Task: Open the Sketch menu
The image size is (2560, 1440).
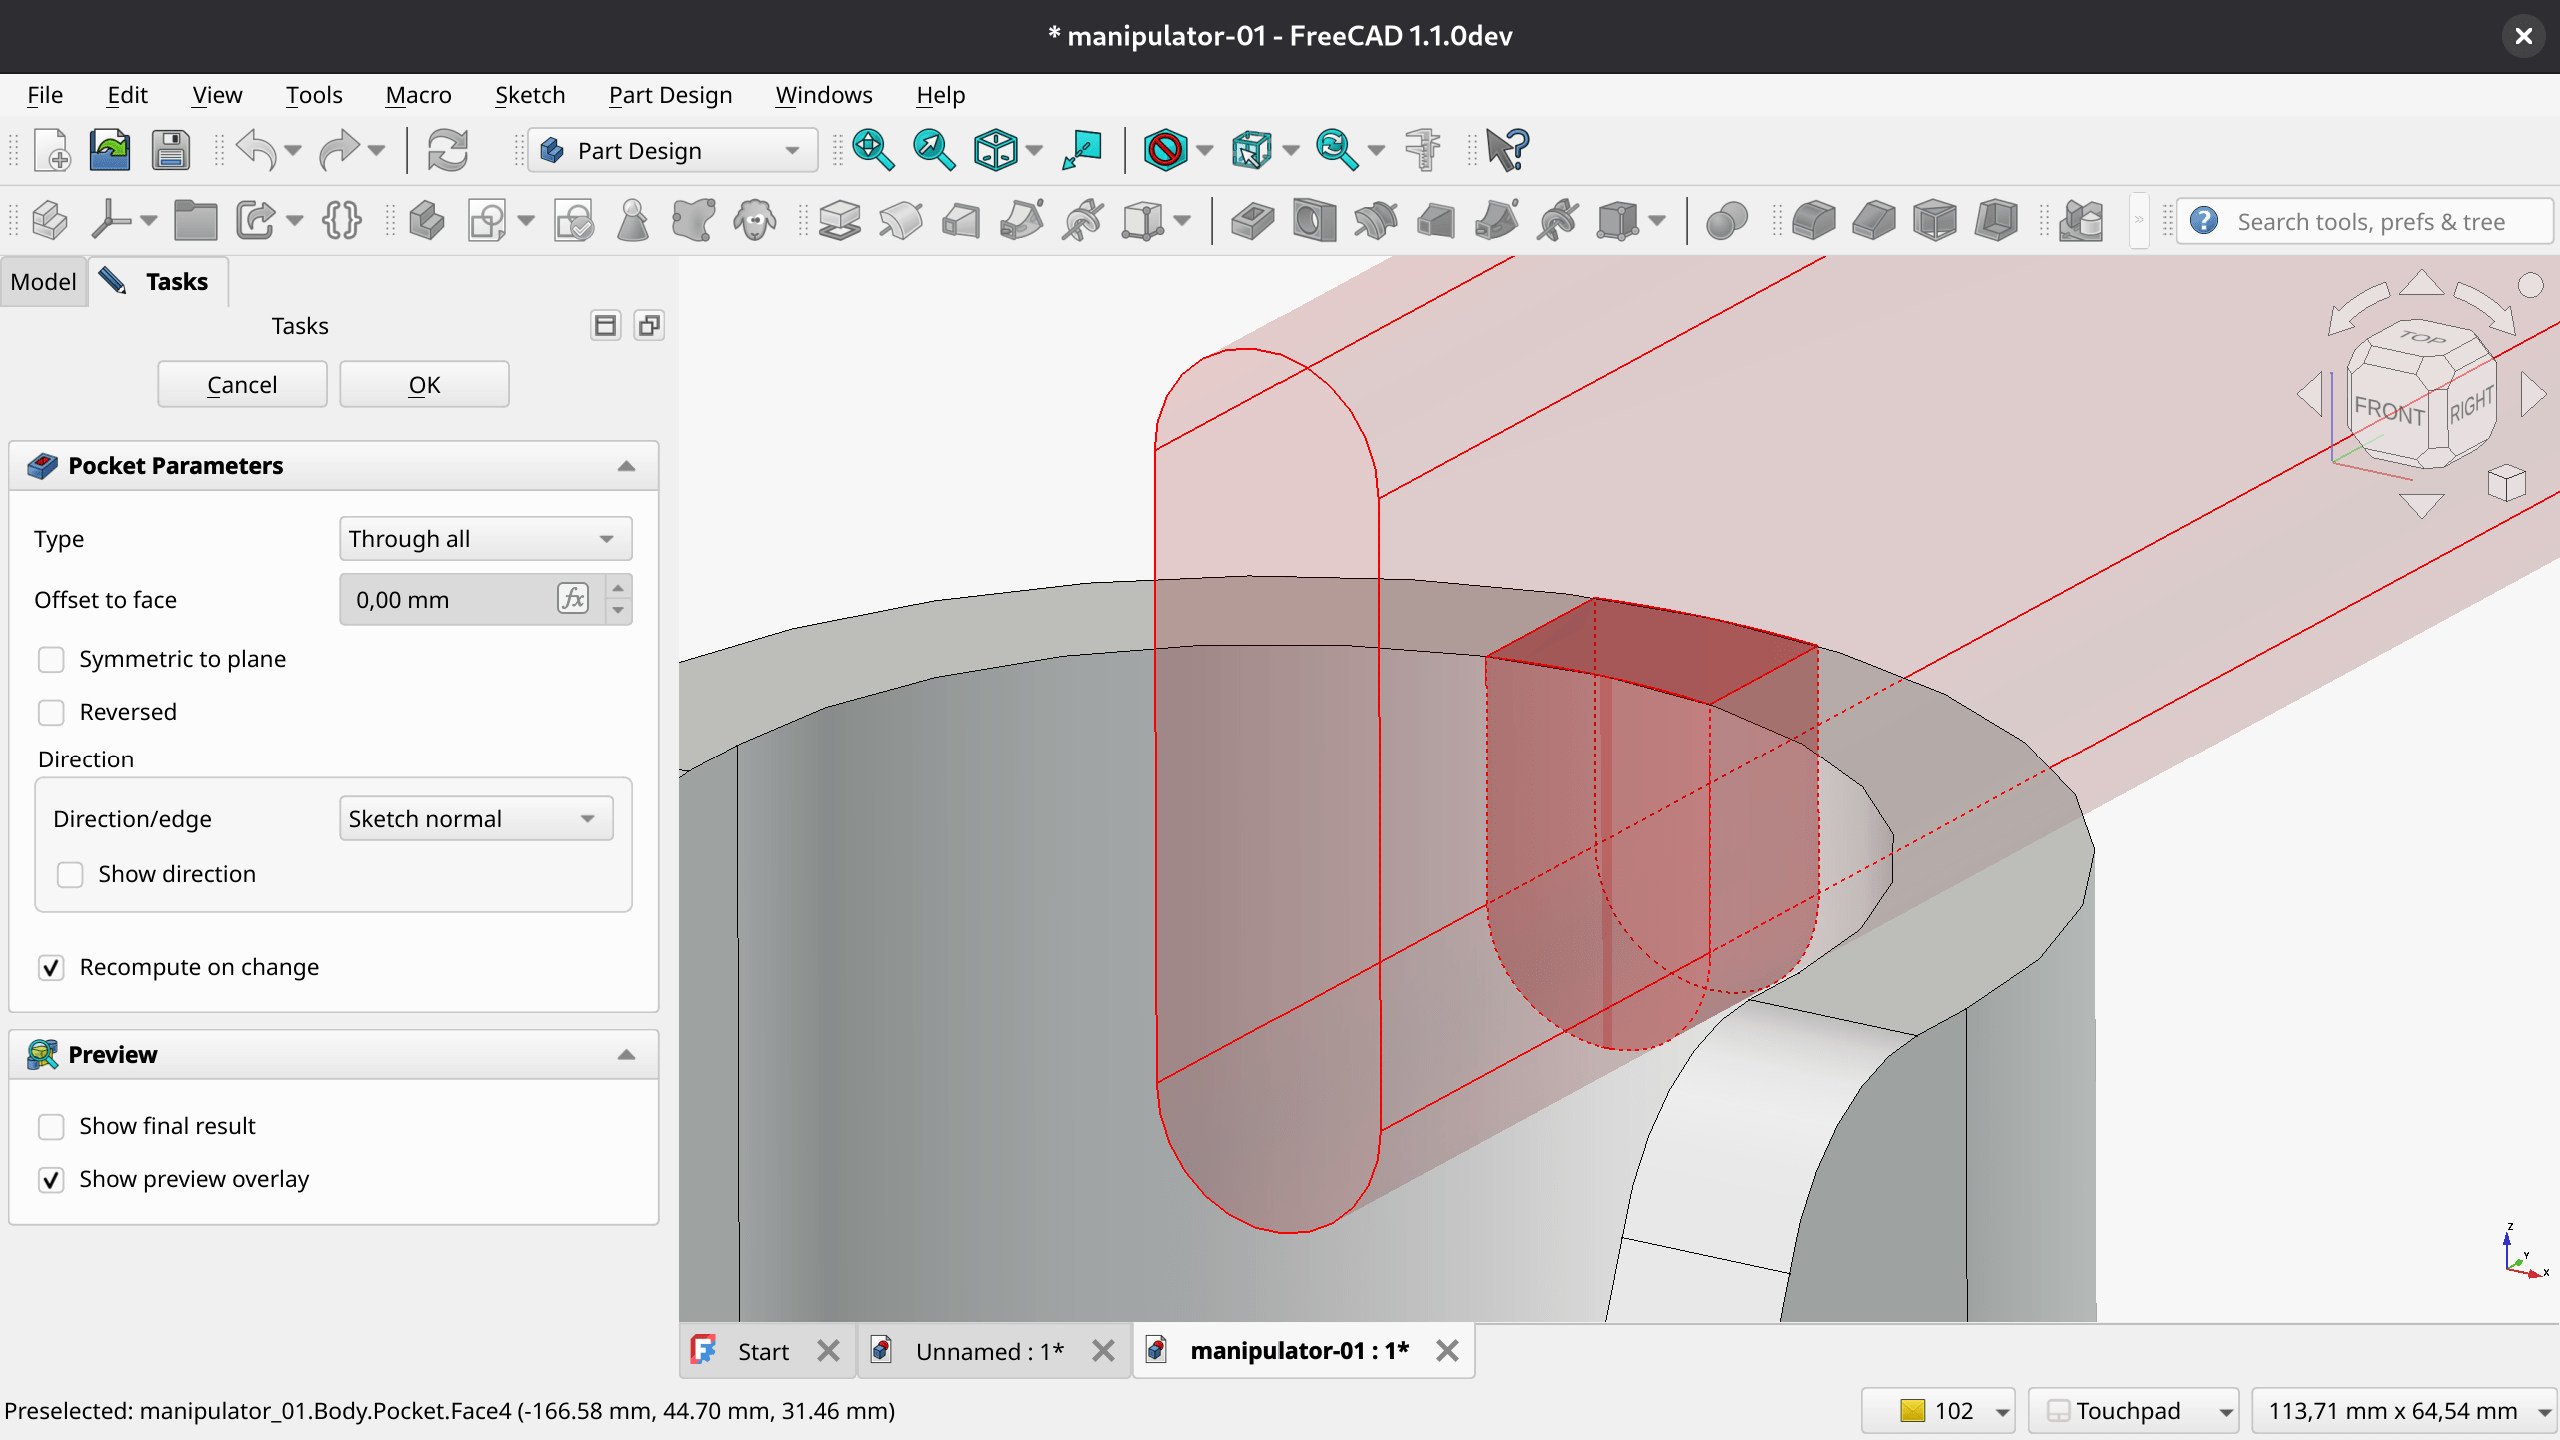Action: 529,95
